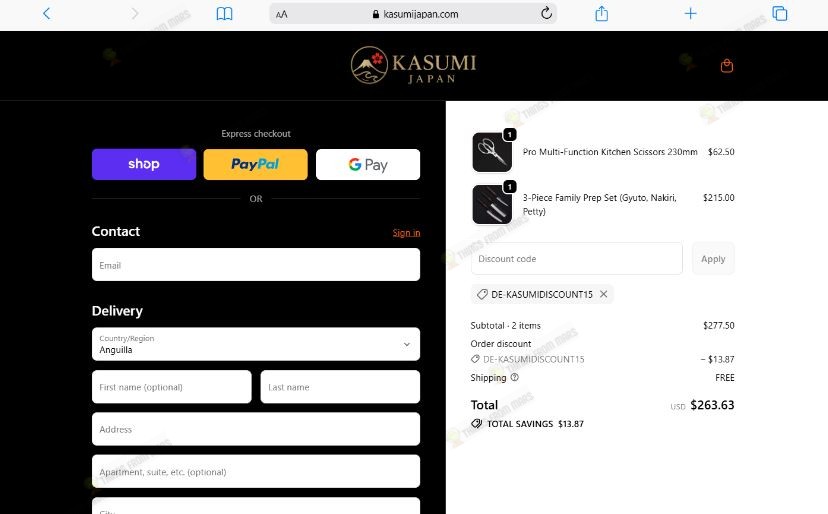Screen dimensions: 828x514
Task: Follow the Sign in link
Action: (406, 233)
